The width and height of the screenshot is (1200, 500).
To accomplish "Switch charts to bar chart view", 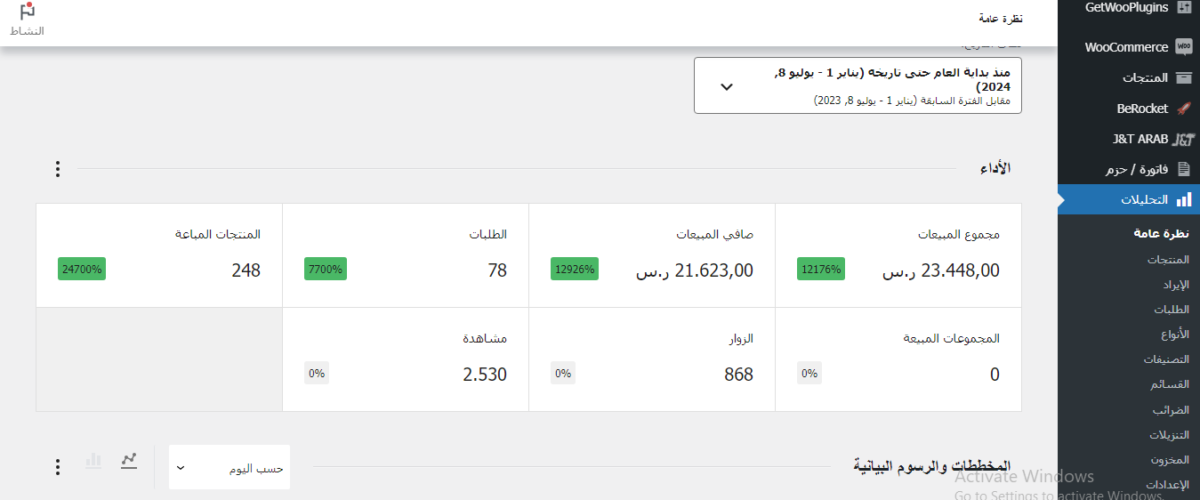I will click(94, 460).
